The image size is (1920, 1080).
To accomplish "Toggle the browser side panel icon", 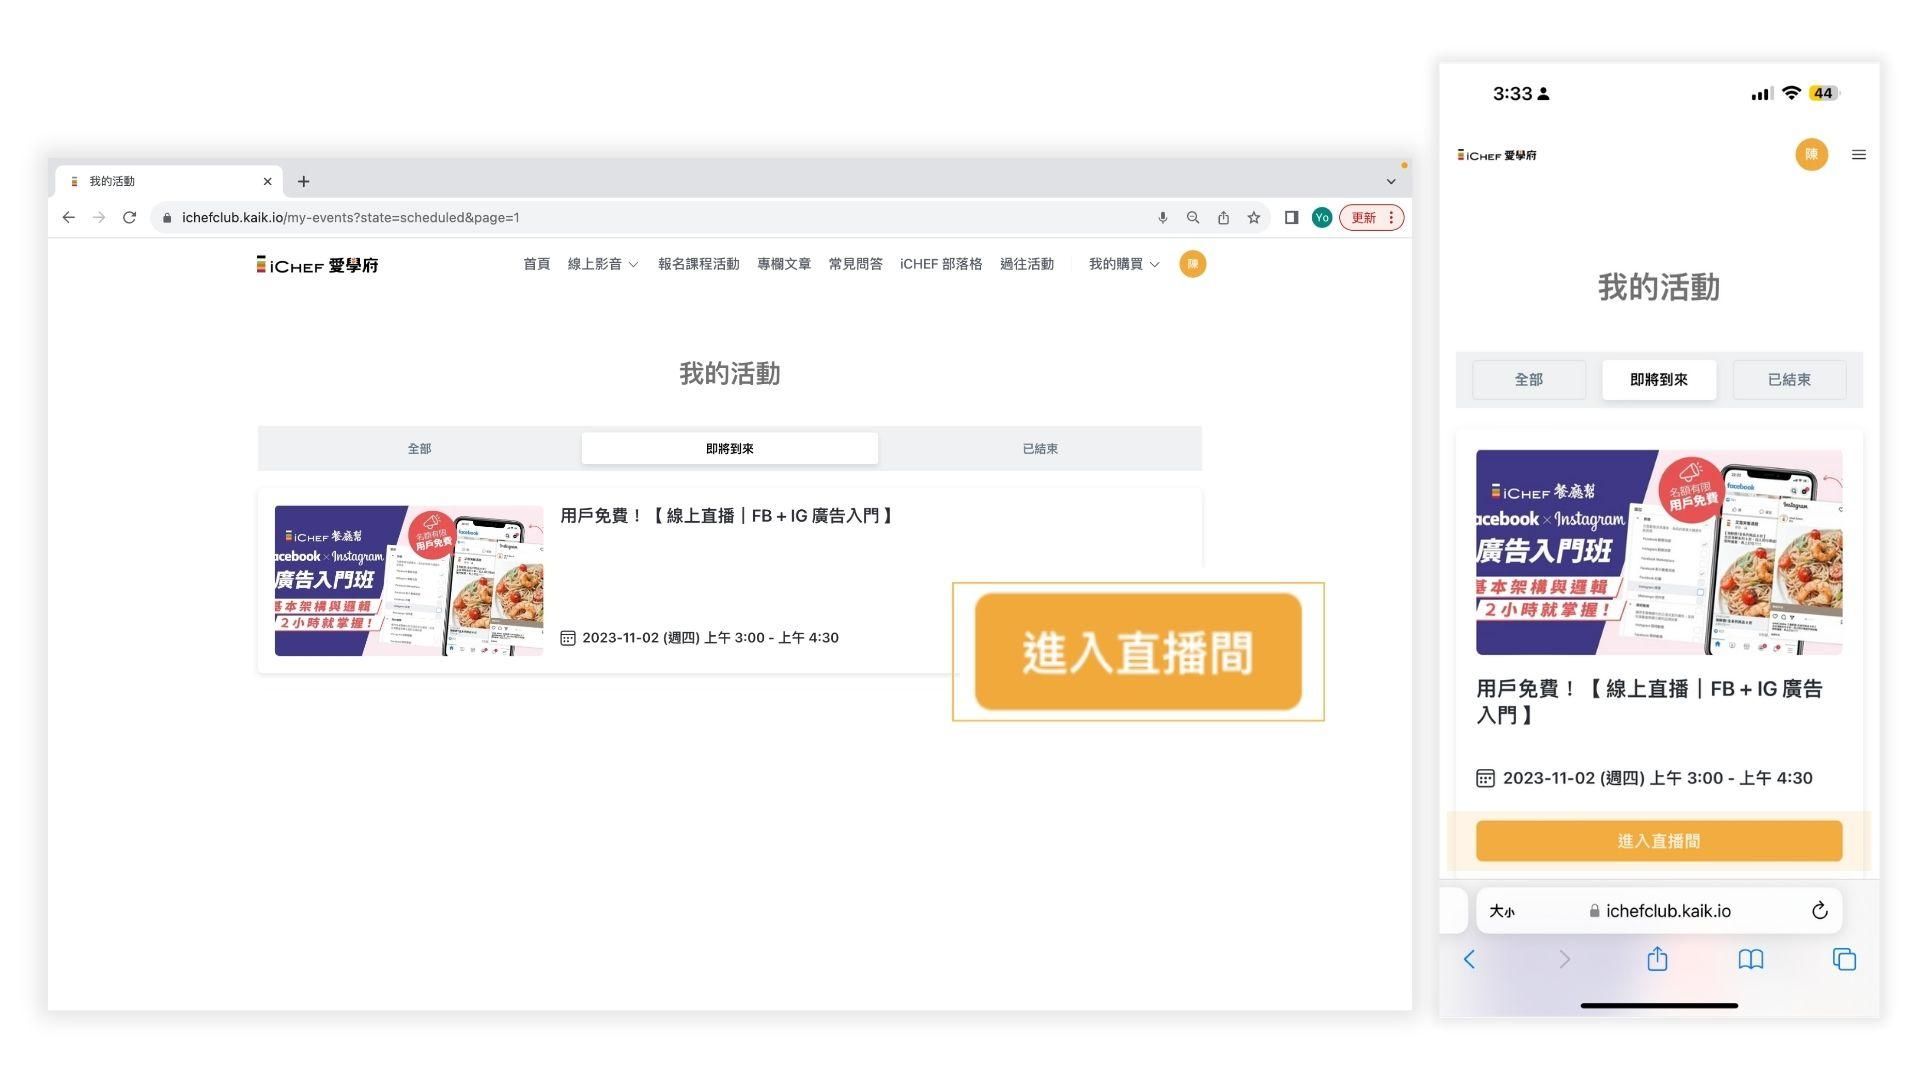I will (x=1291, y=217).
